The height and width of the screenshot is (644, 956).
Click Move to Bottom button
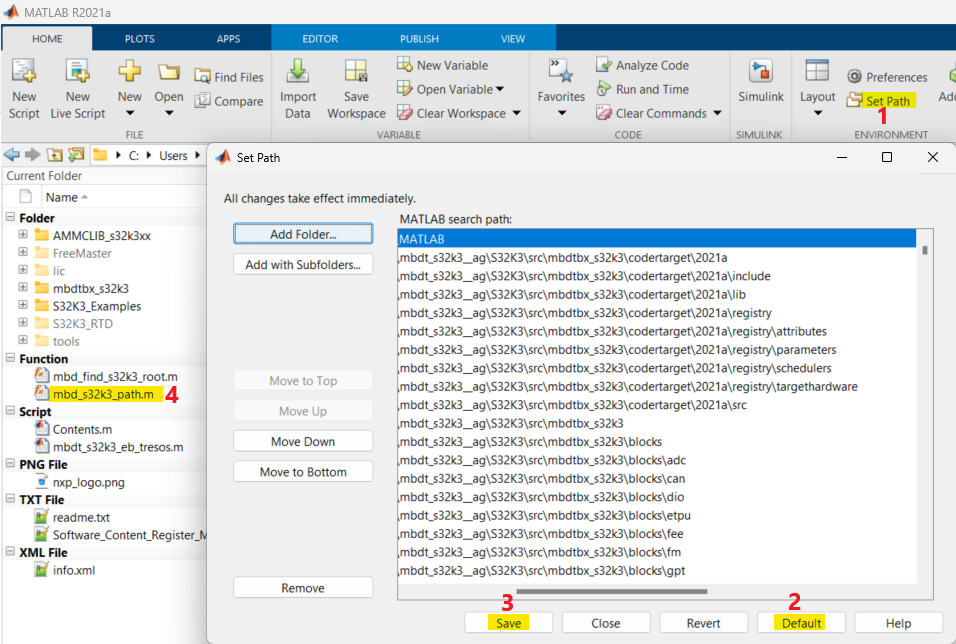pyautogui.click(x=303, y=472)
